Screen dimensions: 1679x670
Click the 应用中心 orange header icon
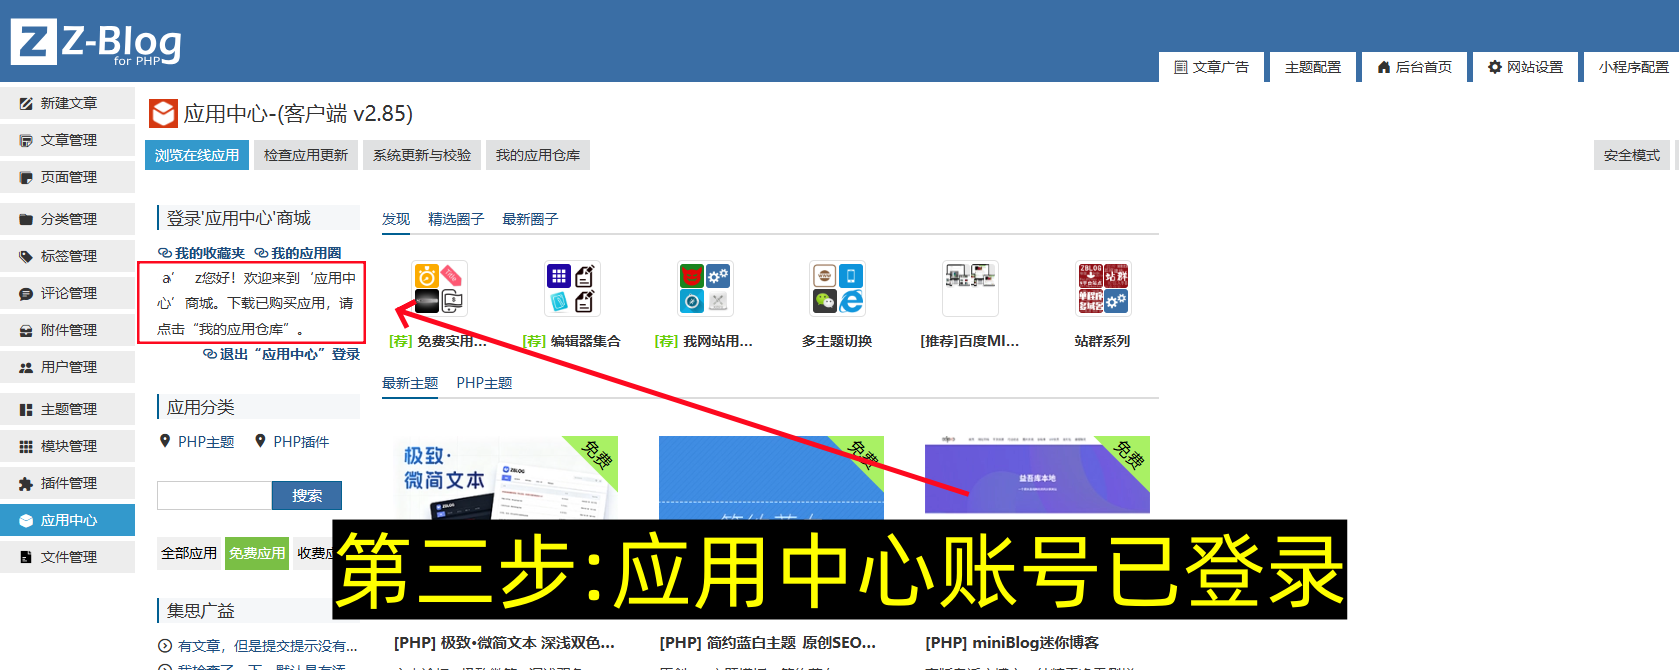[163, 113]
